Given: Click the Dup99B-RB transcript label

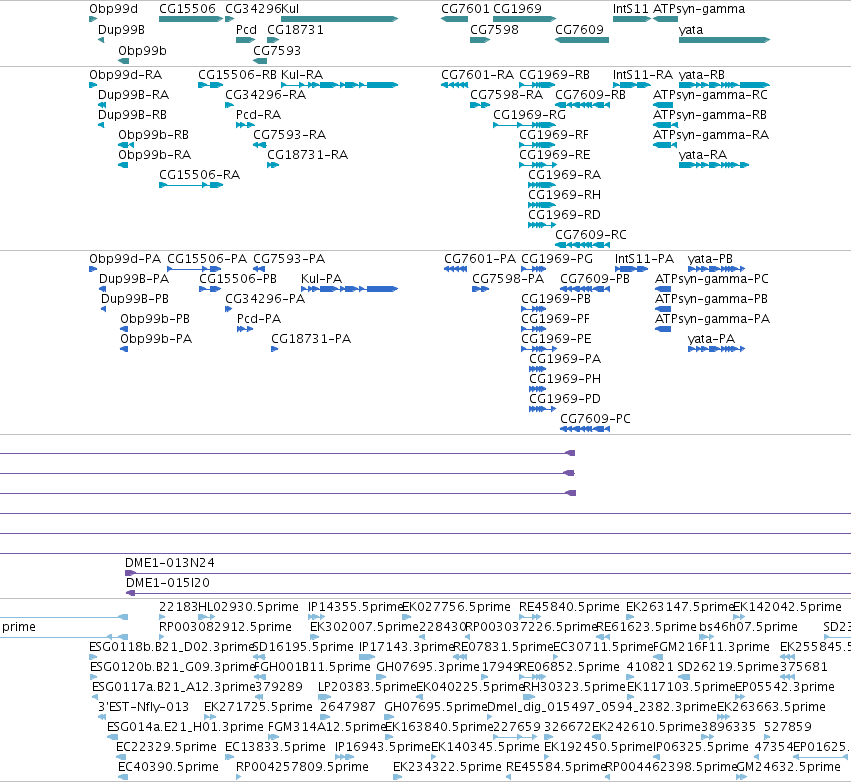Looking at the screenshot, I should 132,115.
